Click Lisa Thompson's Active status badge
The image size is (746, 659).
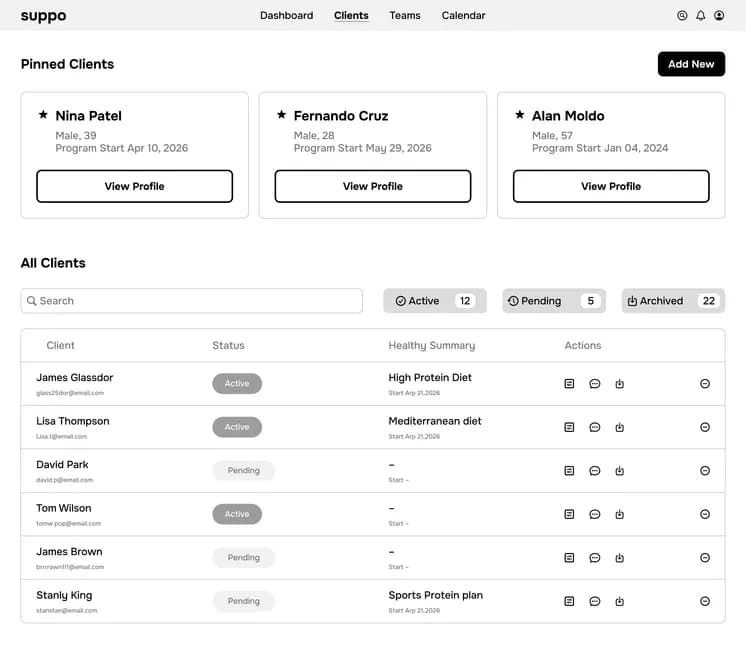237,427
